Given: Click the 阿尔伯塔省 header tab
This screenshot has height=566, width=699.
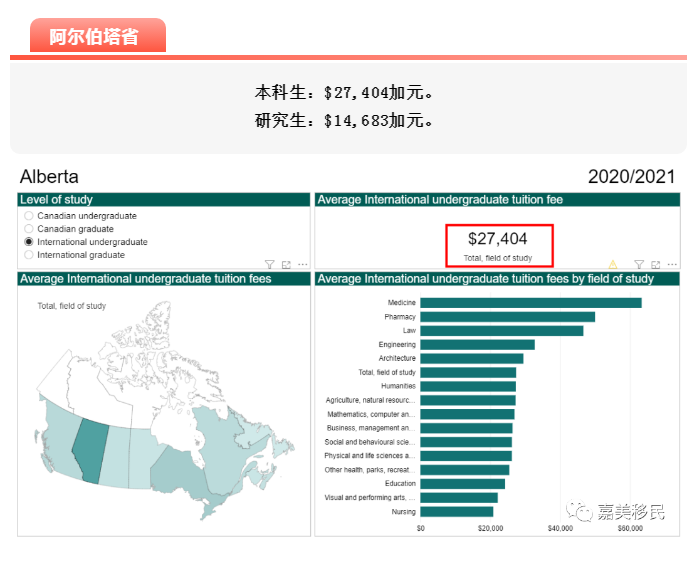Looking at the screenshot, I should (x=97, y=37).
